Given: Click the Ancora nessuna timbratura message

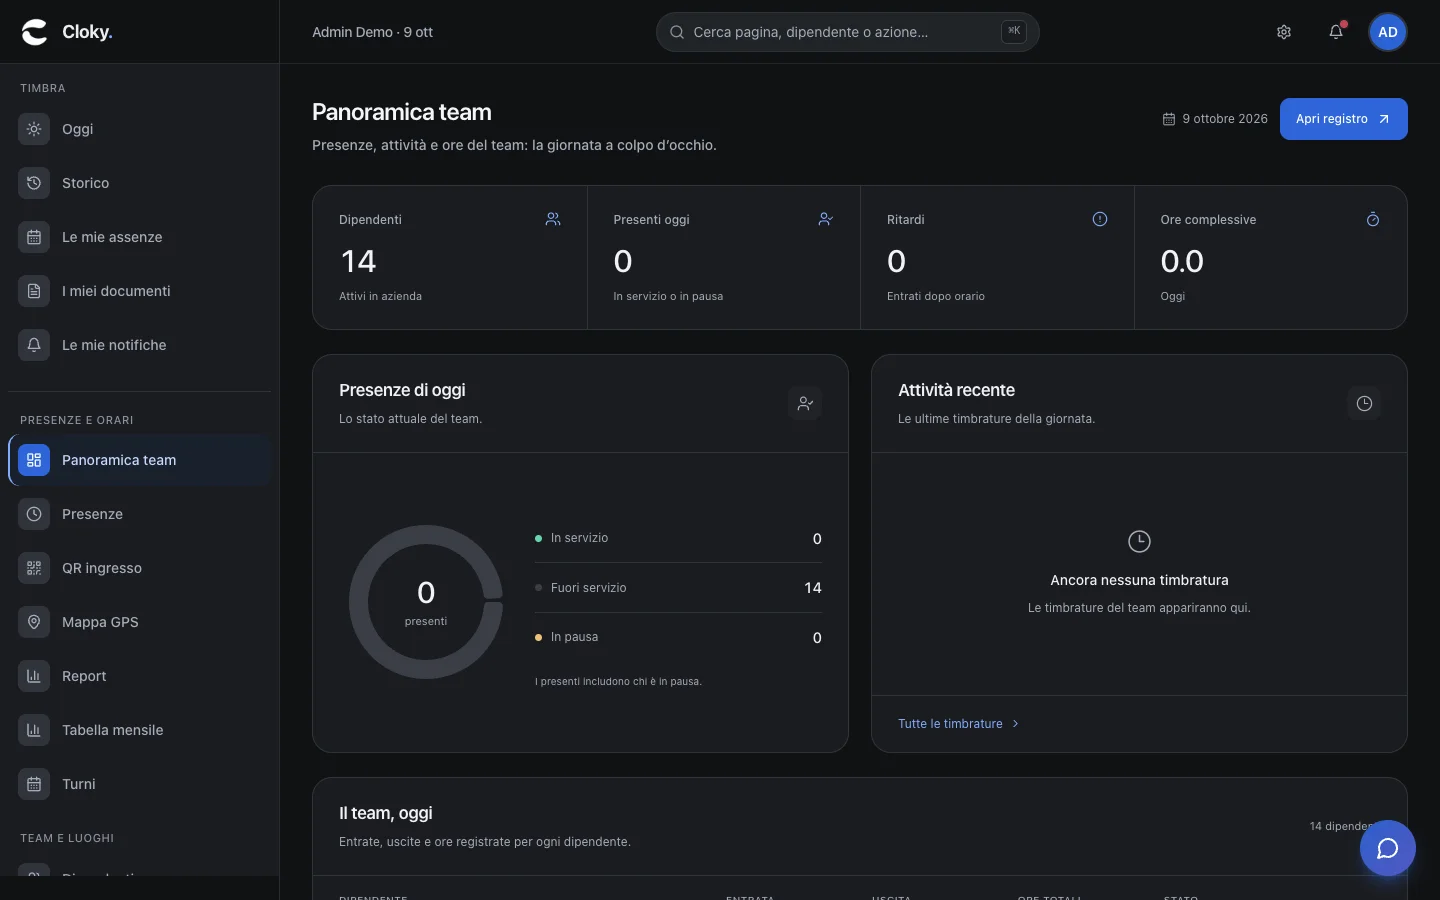Looking at the screenshot, I should tap(1139, 580).
